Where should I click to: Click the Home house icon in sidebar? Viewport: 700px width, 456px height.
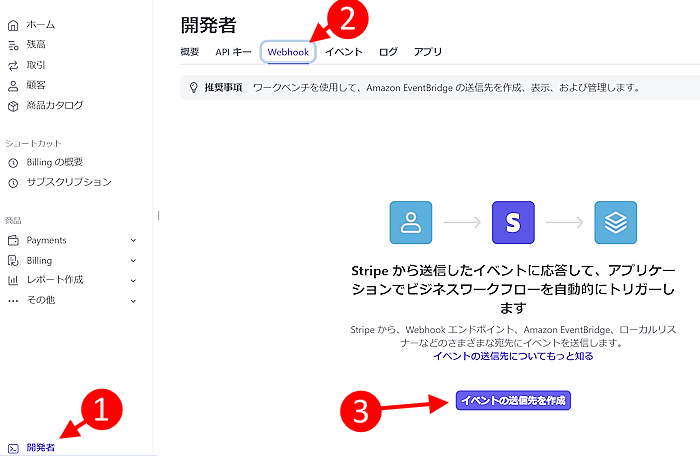[x=13, y=25]
